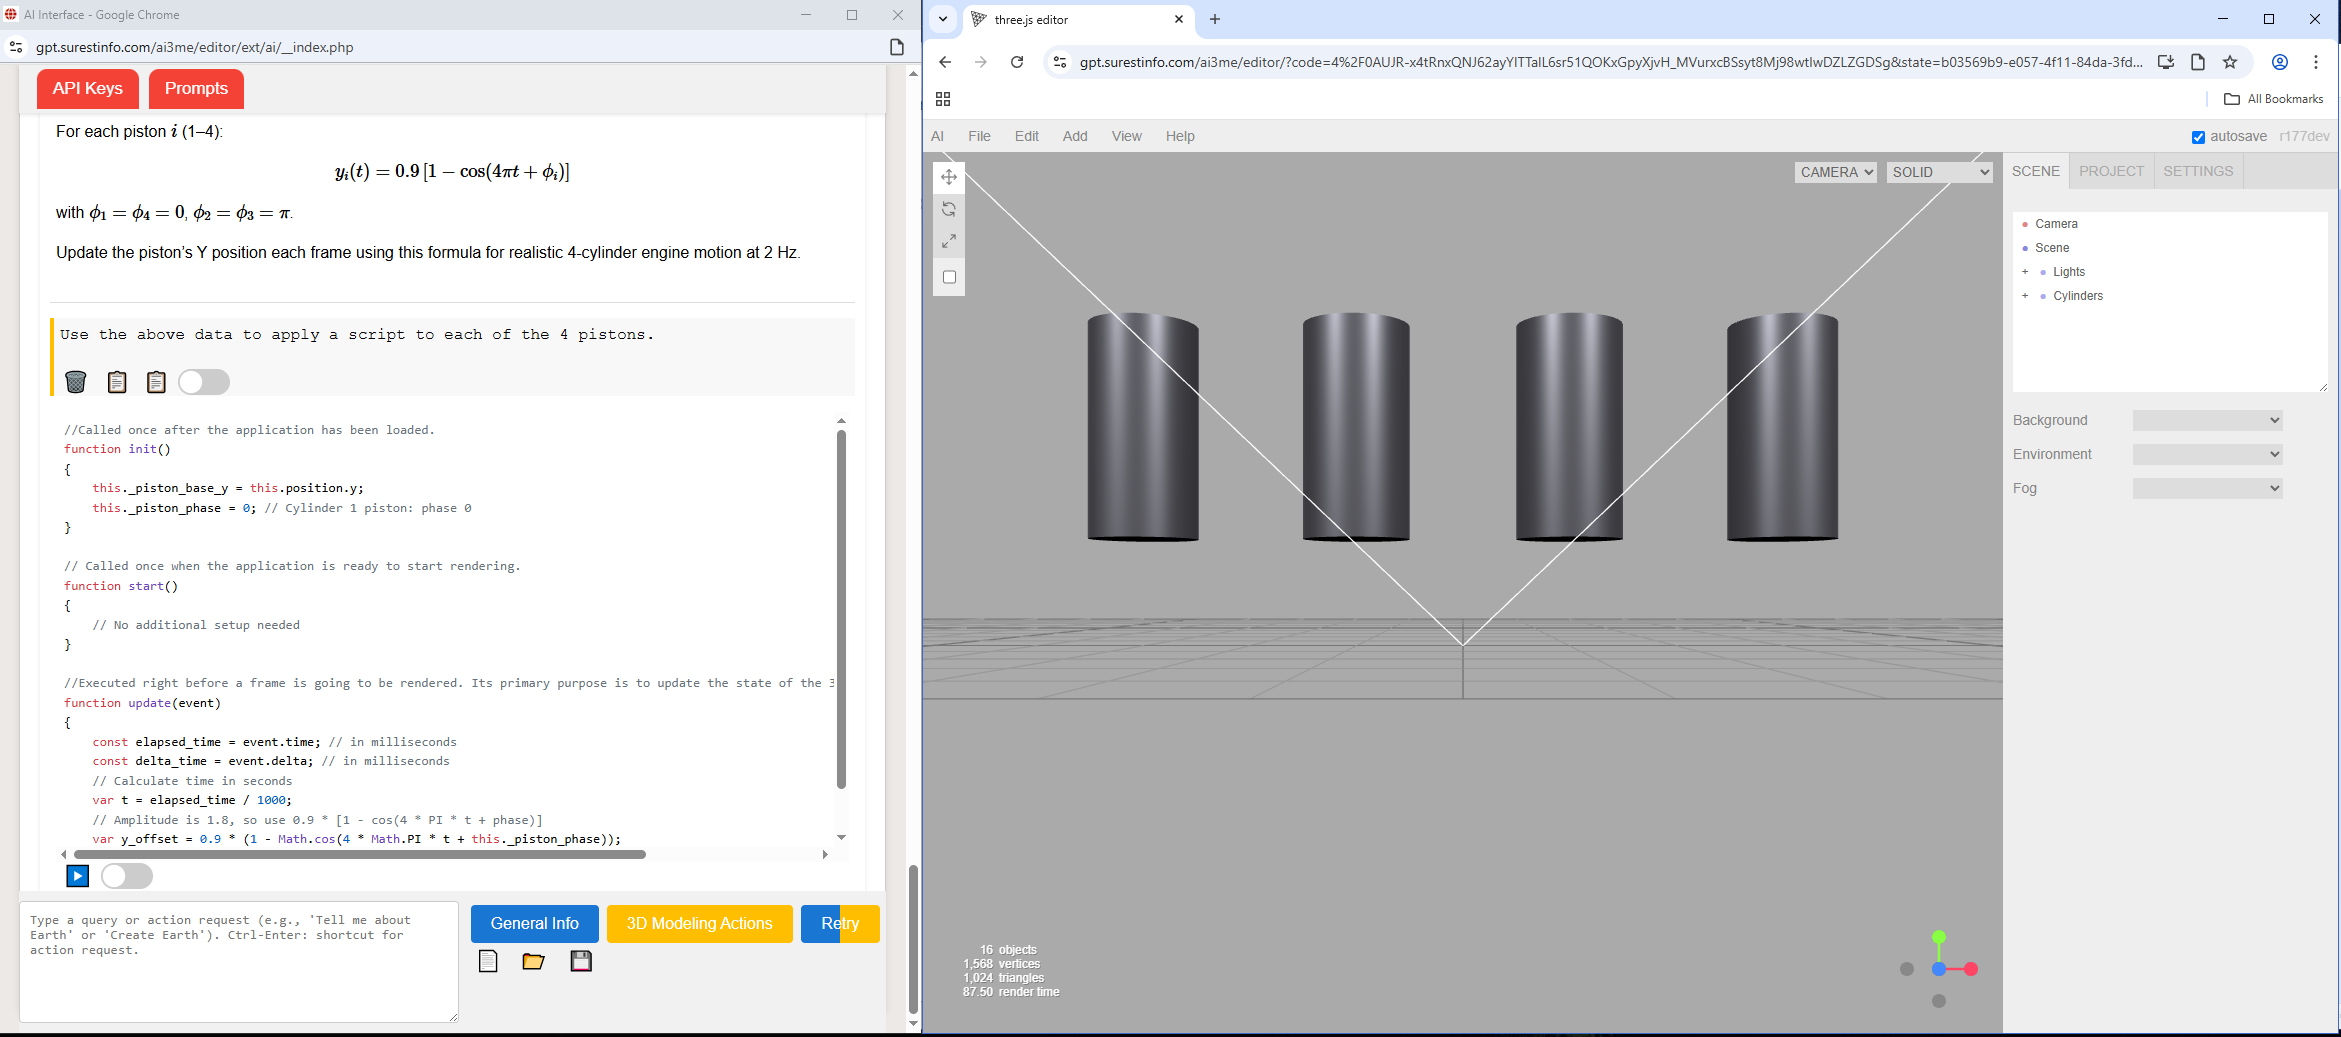Viewport: 2341px width, 1037px height.
Task: Click the code panel horizontal scrollbar
Action: point(360,854)
